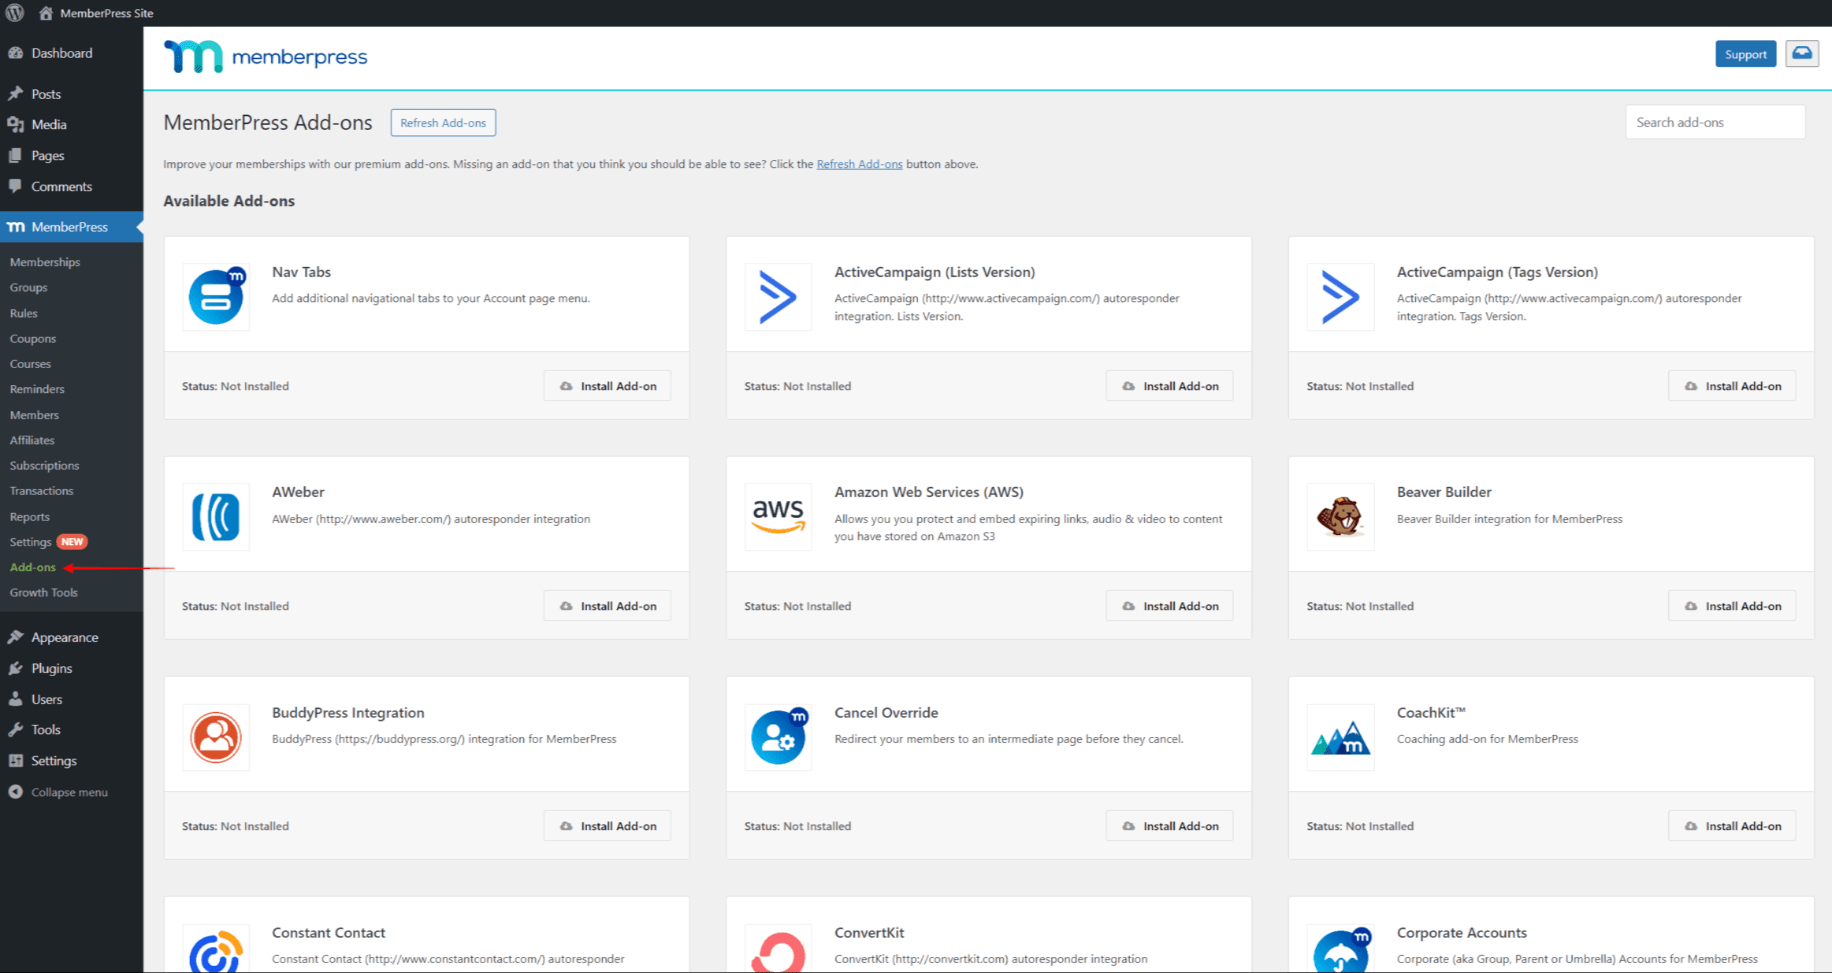Click the Refresh Add-ons button

tap(443, 122)
